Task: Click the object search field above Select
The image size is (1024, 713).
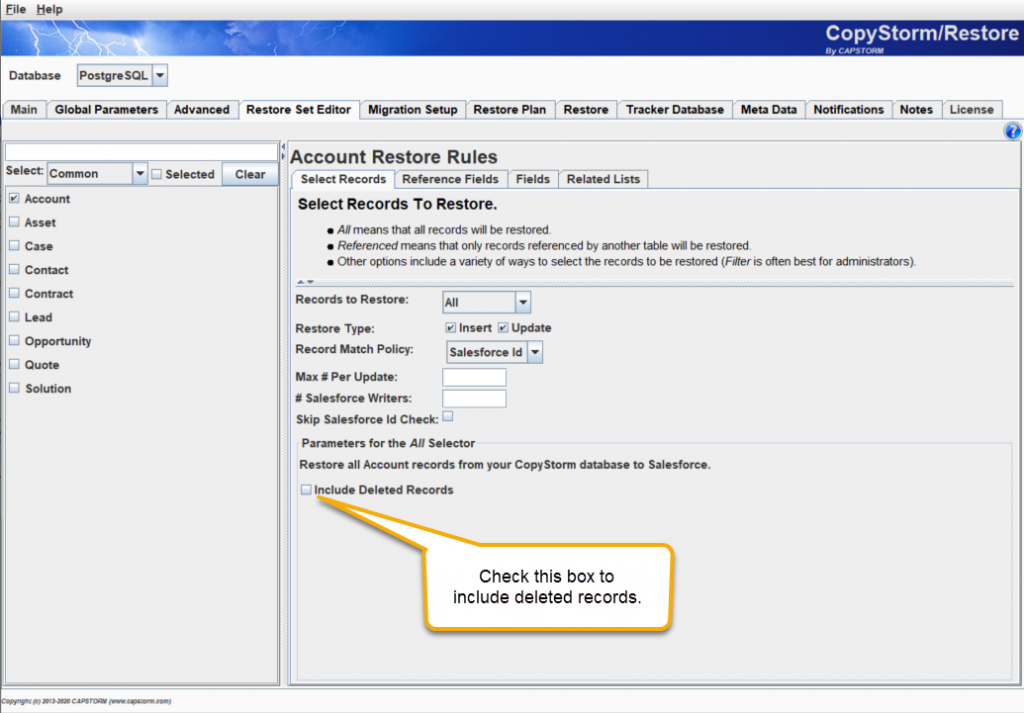Action: tap(142, 151)
